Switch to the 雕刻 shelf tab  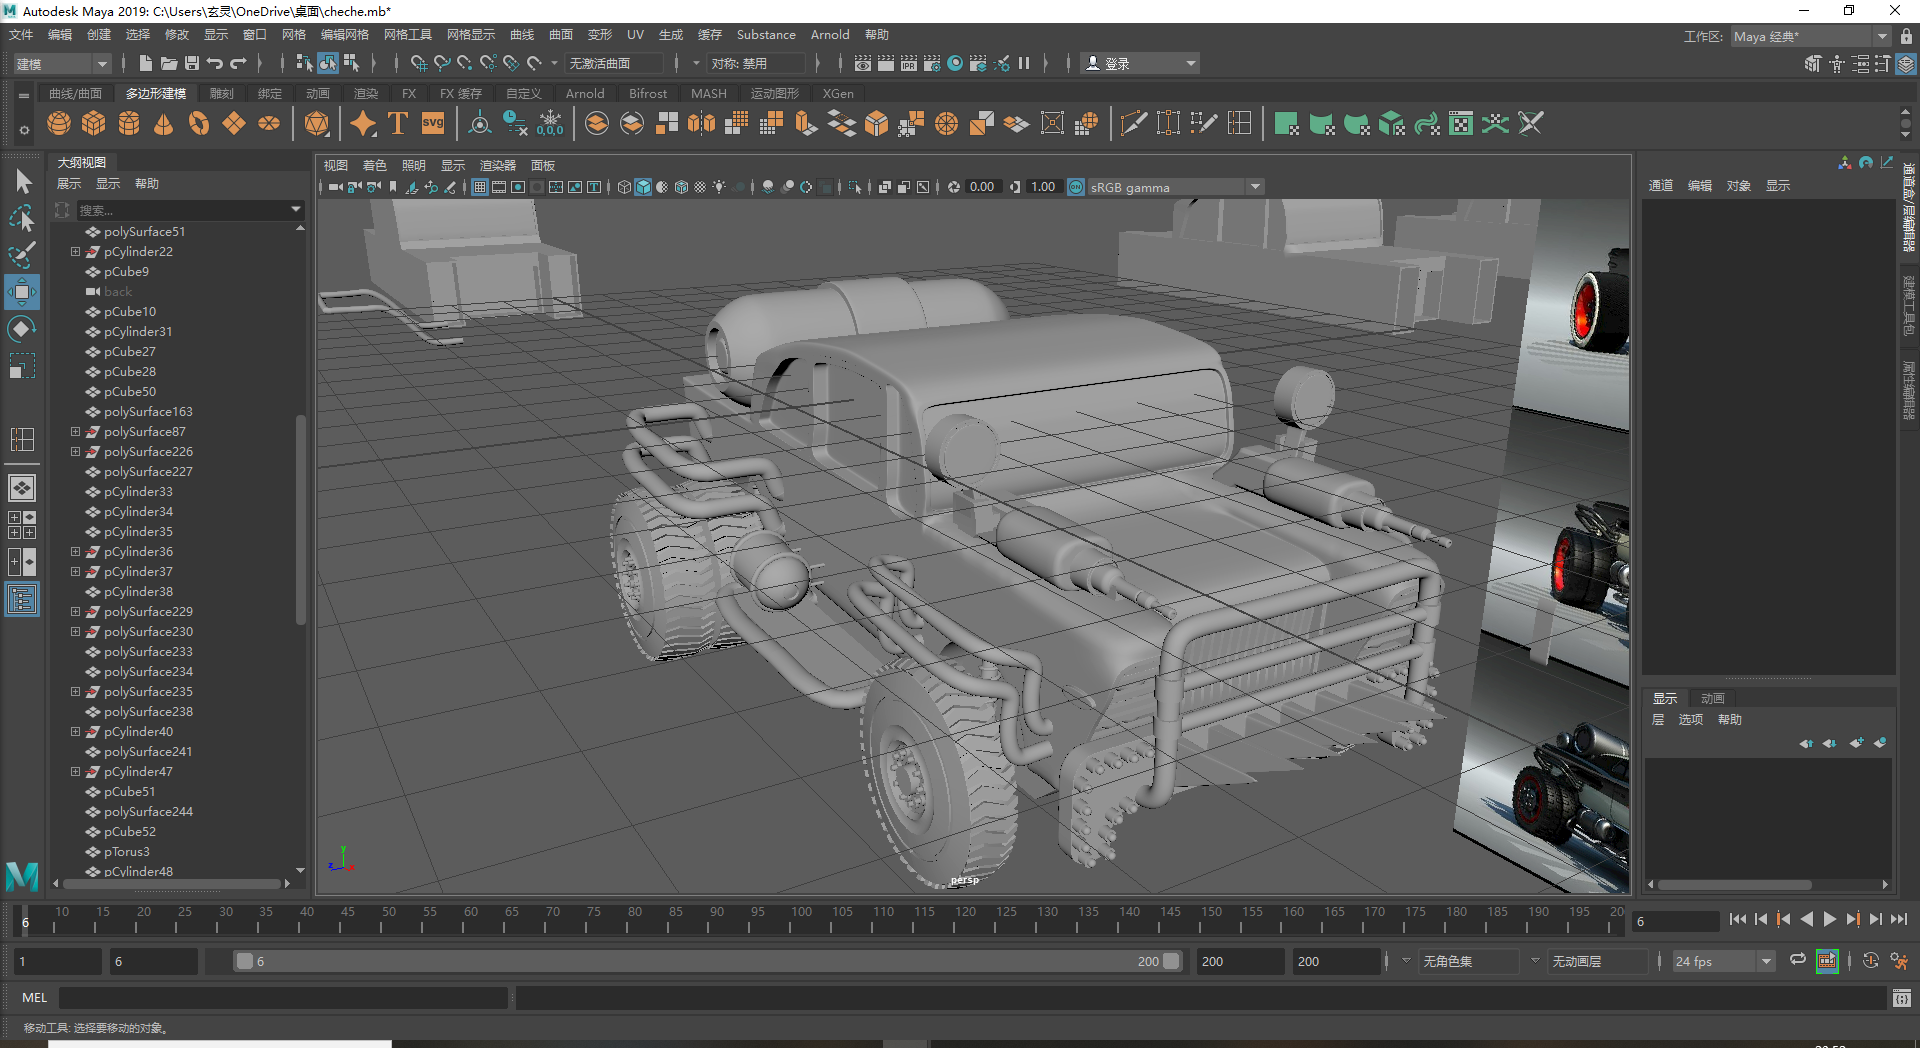click(221, 93)
